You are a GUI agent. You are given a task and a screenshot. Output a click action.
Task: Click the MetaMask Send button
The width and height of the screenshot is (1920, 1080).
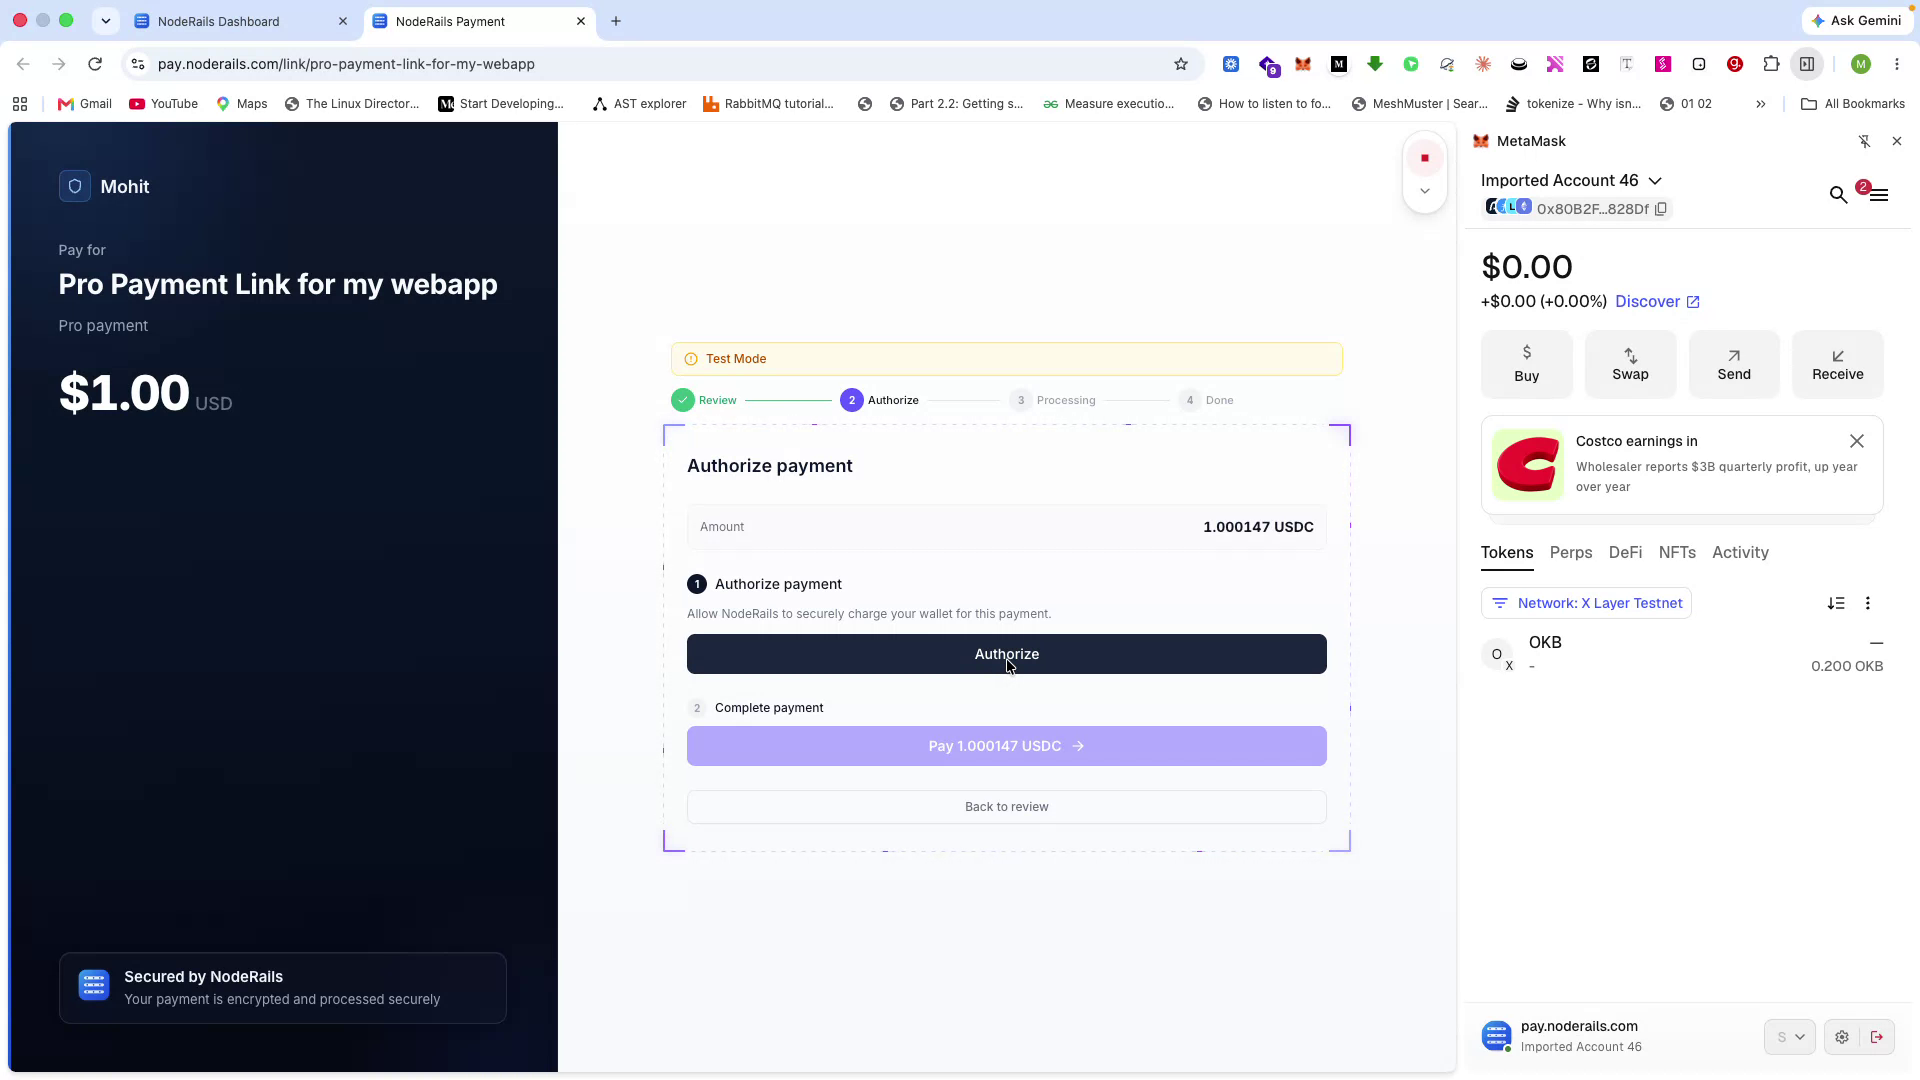pos(1734,364)
